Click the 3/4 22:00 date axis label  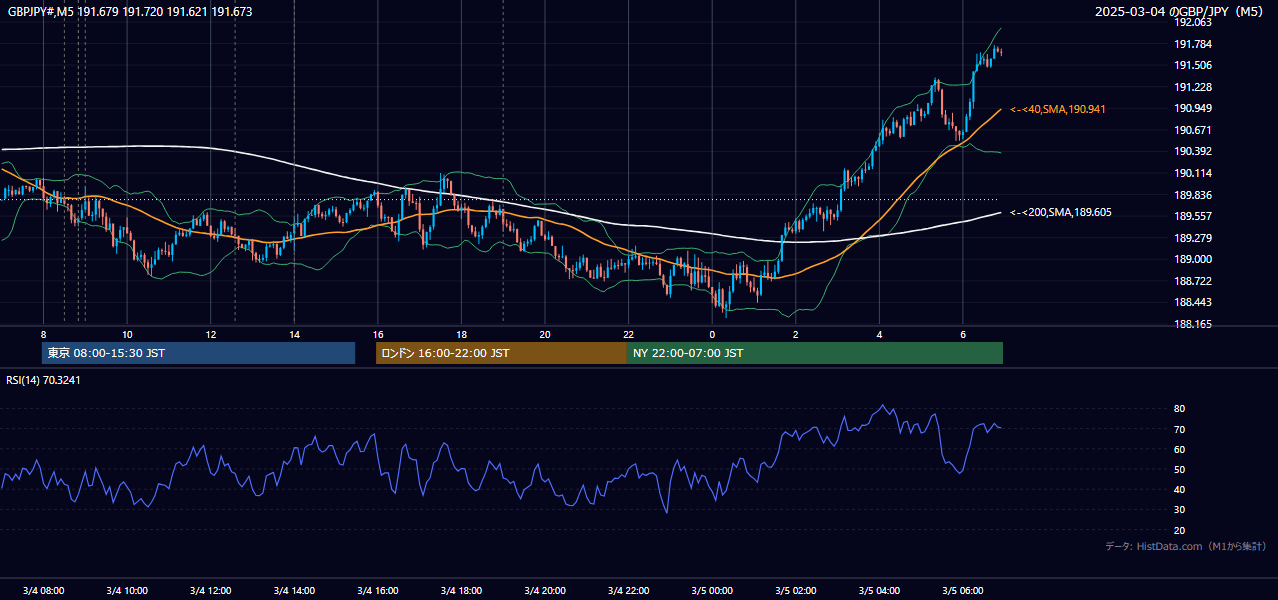628,590
